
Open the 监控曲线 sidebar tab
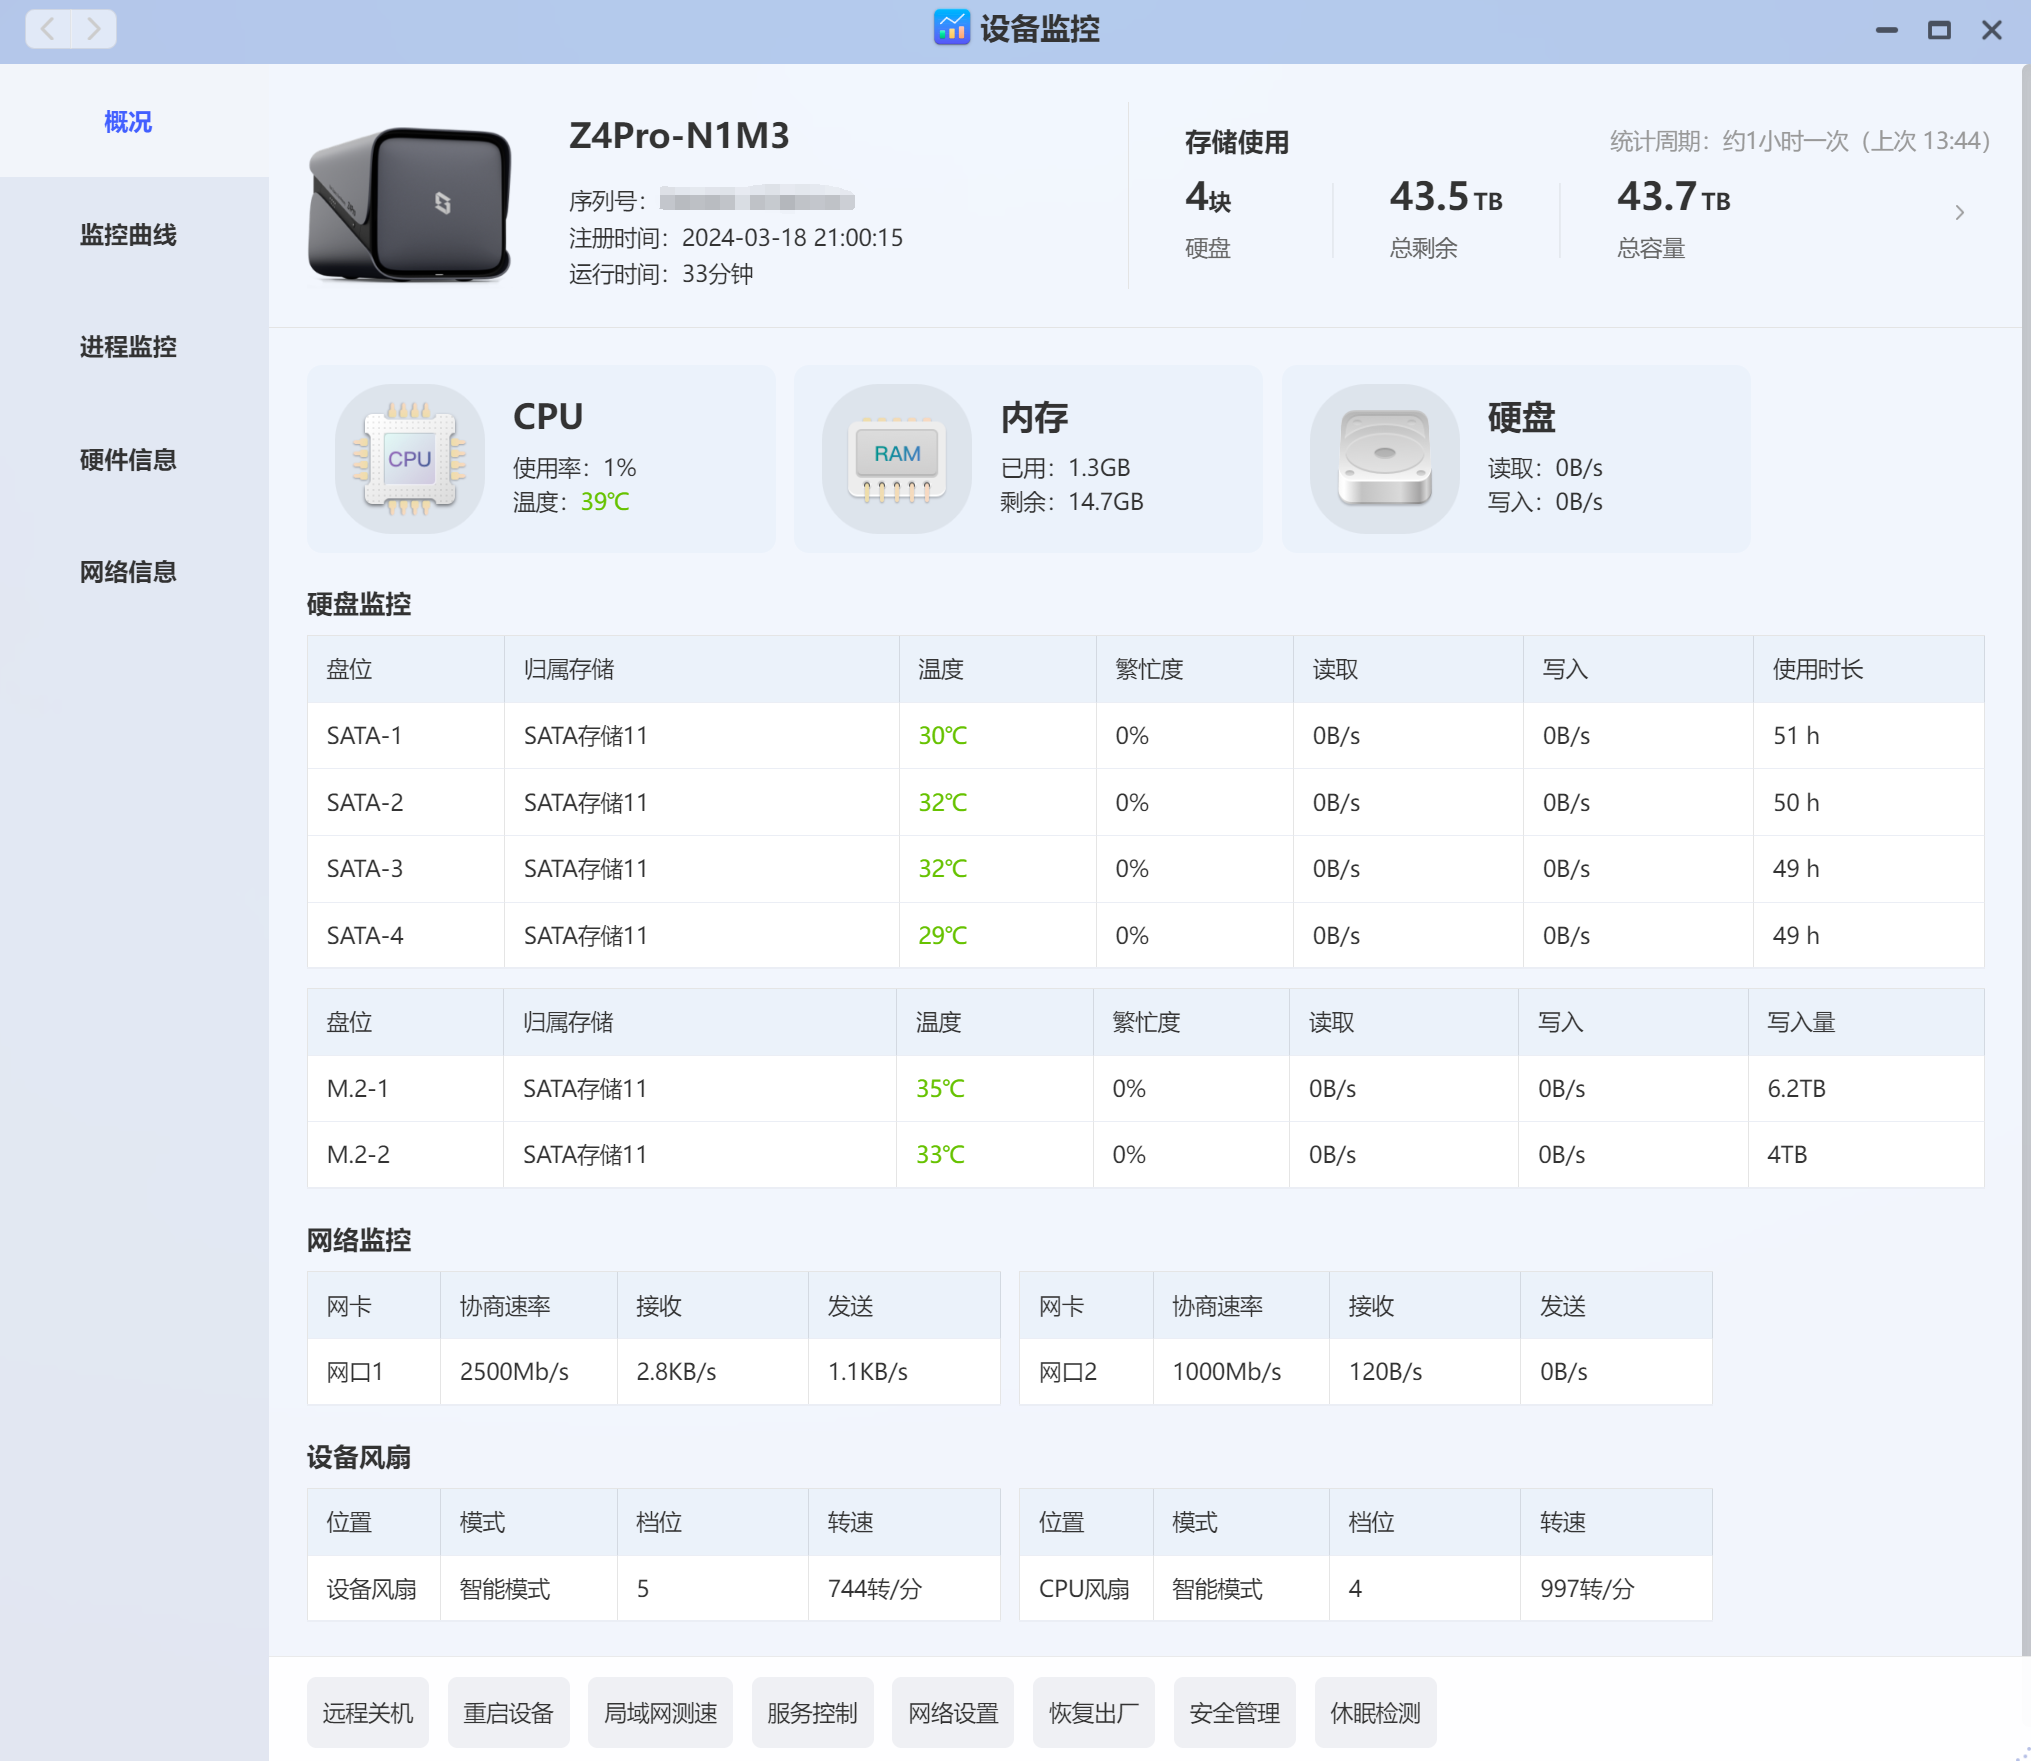pyautogui.click(x=128, y=234)
